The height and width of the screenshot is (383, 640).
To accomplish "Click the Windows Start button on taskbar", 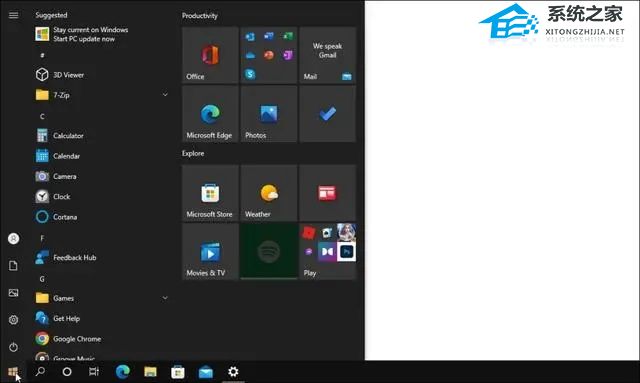I will 13,372.
